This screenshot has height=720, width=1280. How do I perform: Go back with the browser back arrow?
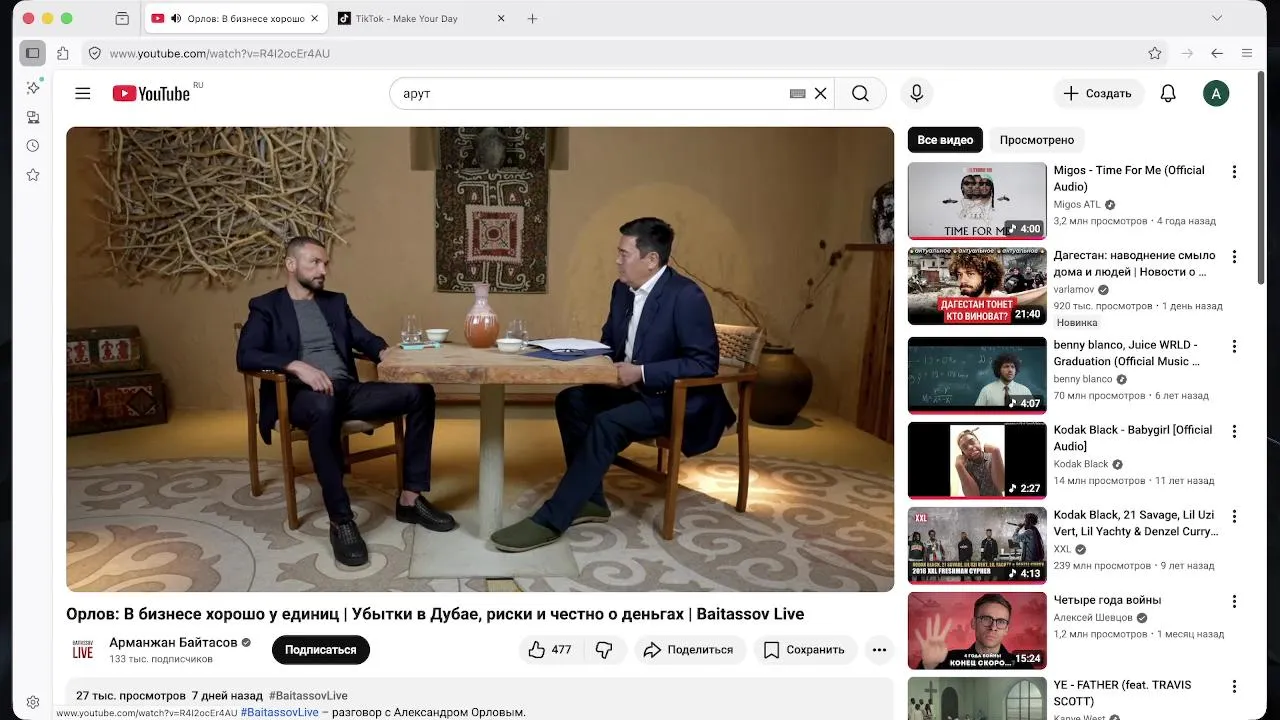tap(1217, 53)
